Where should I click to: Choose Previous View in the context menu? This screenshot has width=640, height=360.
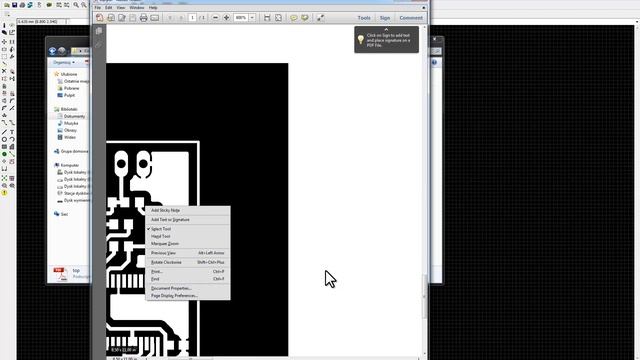pyautogui.click(x=188, y=253)
